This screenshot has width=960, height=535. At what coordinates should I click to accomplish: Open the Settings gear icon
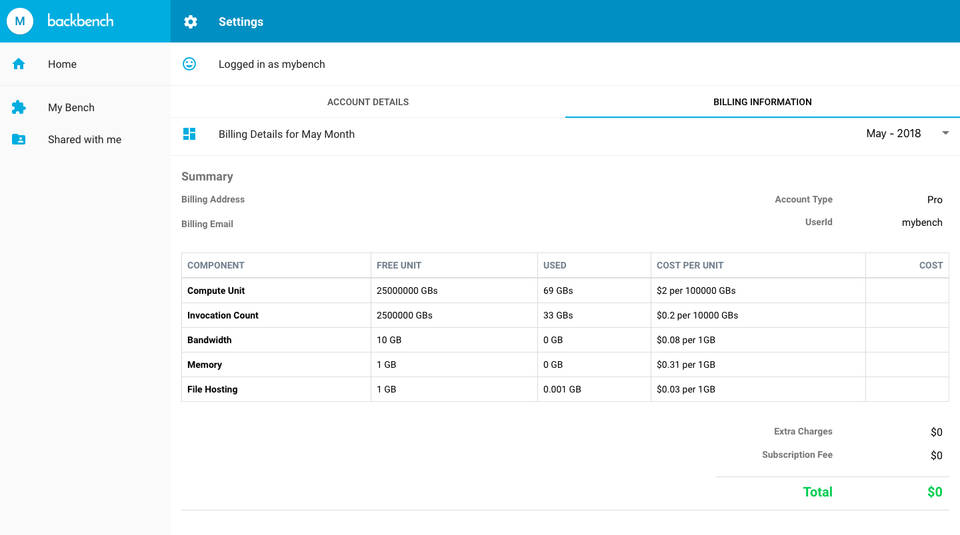tap(190, 22)
